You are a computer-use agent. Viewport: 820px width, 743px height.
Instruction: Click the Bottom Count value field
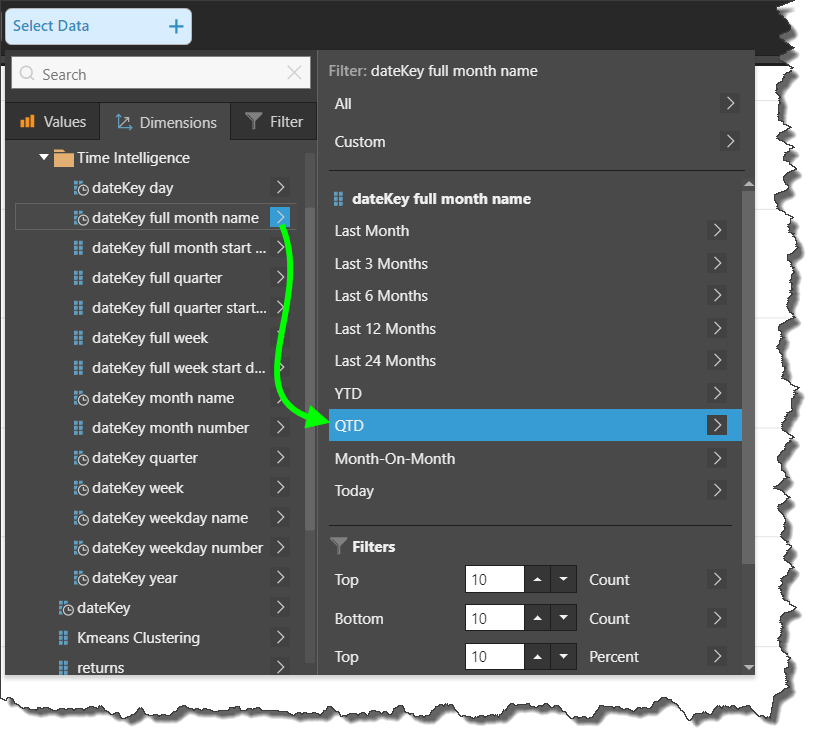click(x=495, y=618)
